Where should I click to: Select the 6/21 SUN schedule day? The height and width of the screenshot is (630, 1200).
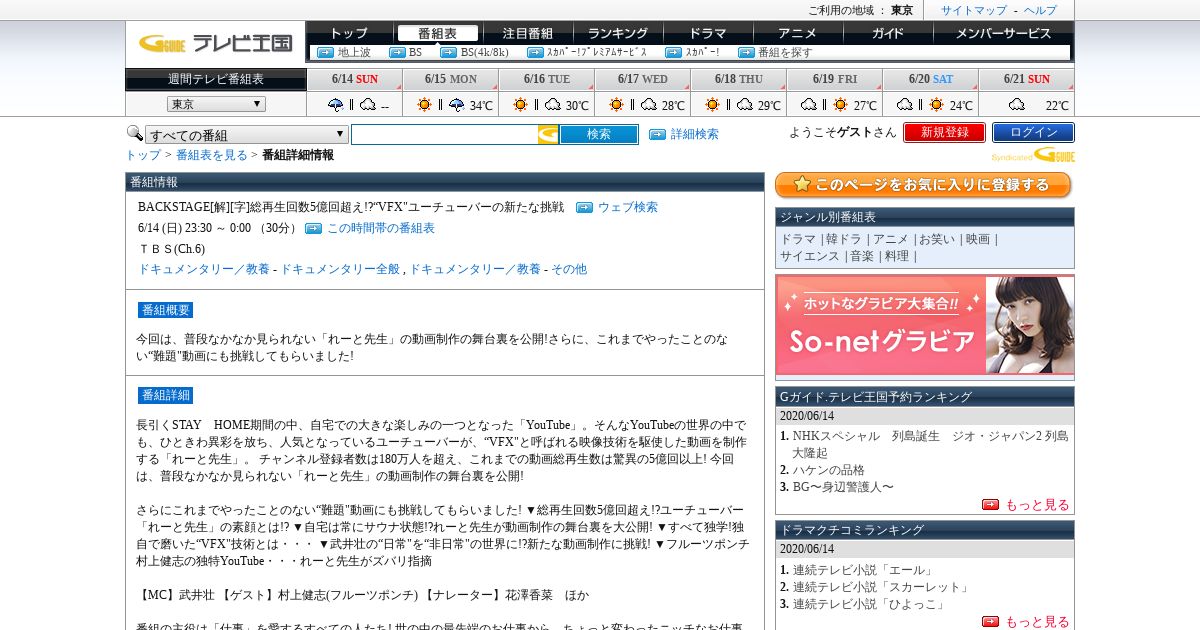(x=1026, y=79)
